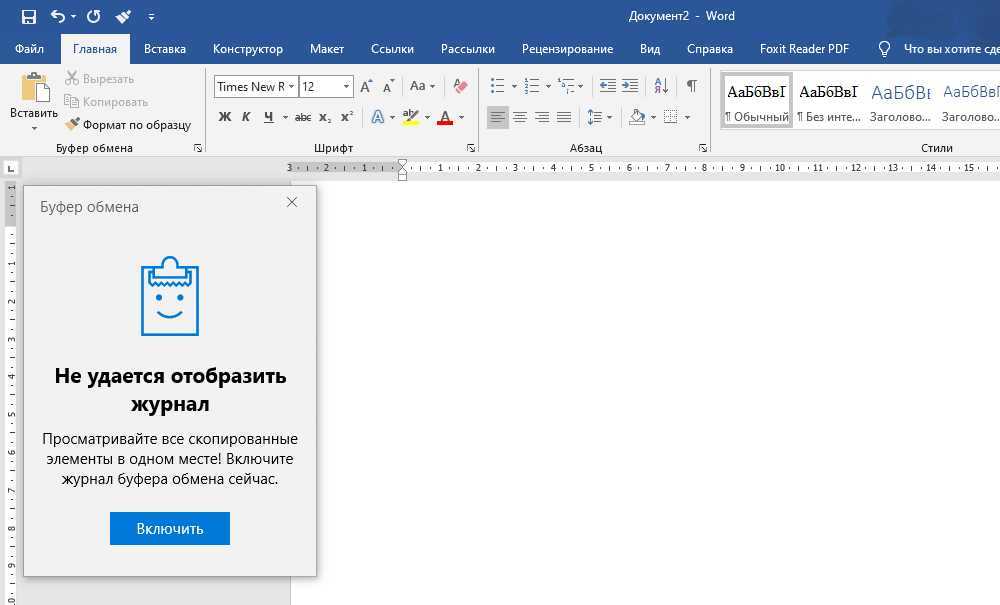Increase paragraph indent
1000x605 pixels.
(x=630, y=86)
